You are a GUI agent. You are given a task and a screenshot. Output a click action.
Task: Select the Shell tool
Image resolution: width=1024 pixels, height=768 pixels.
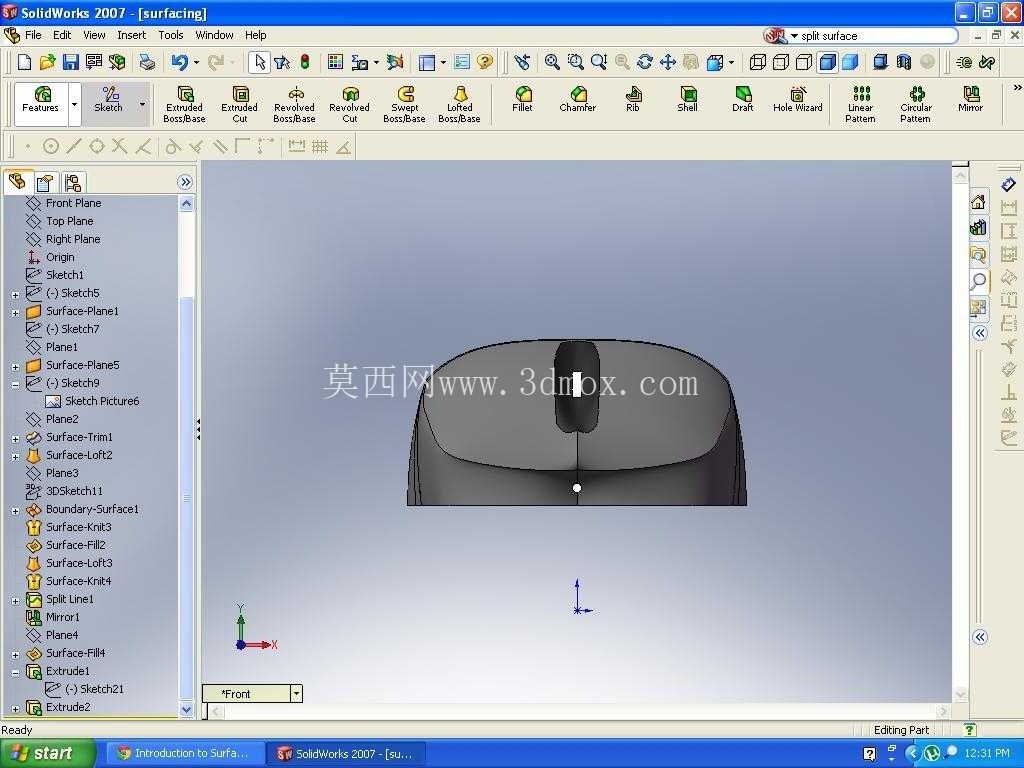pyautogui.click(x=687, y=99)
